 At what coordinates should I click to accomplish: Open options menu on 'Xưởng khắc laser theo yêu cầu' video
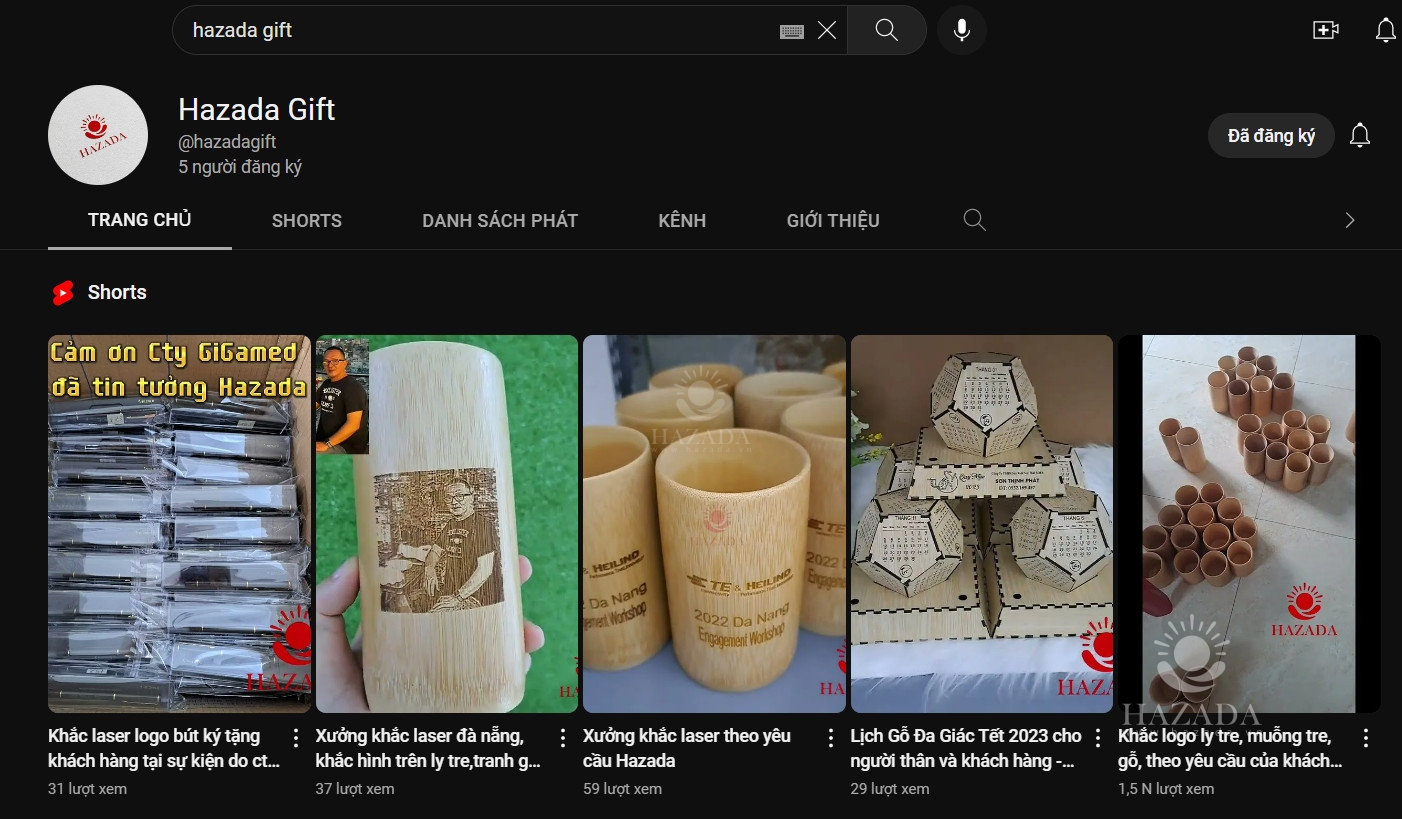coord(830,736)
